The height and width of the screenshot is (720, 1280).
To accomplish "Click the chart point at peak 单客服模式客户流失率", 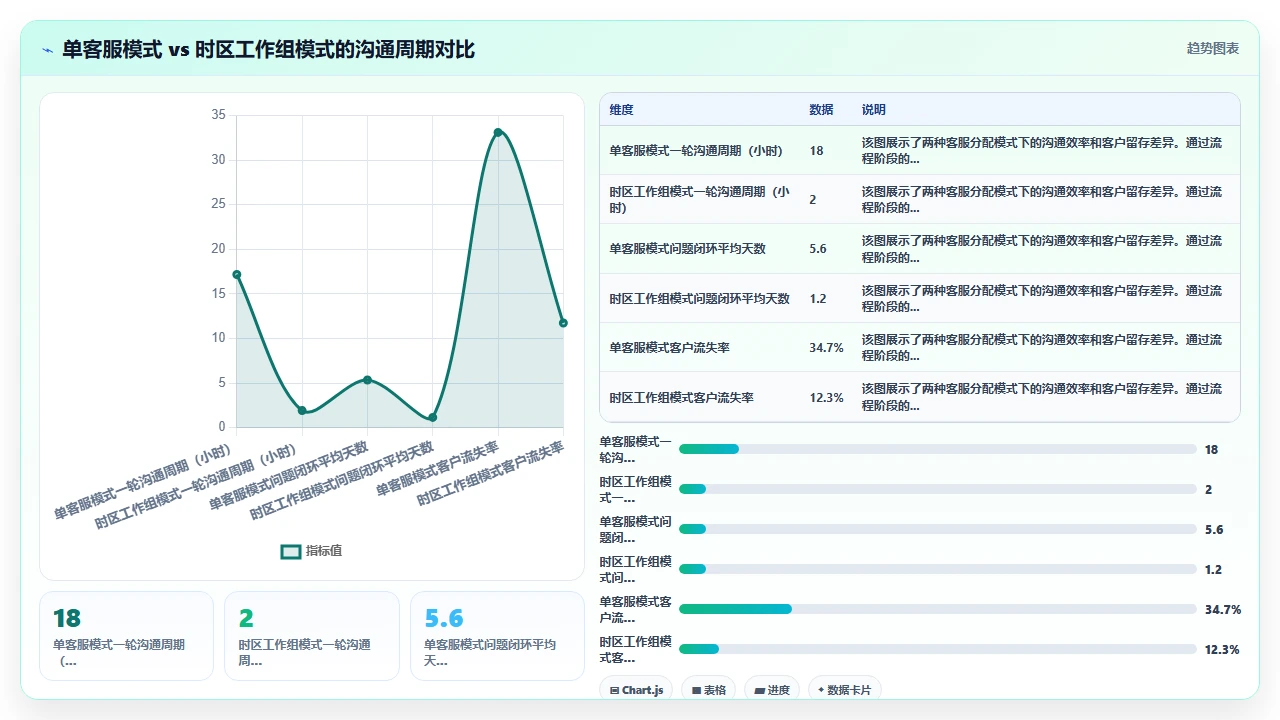I will [498, 132].
